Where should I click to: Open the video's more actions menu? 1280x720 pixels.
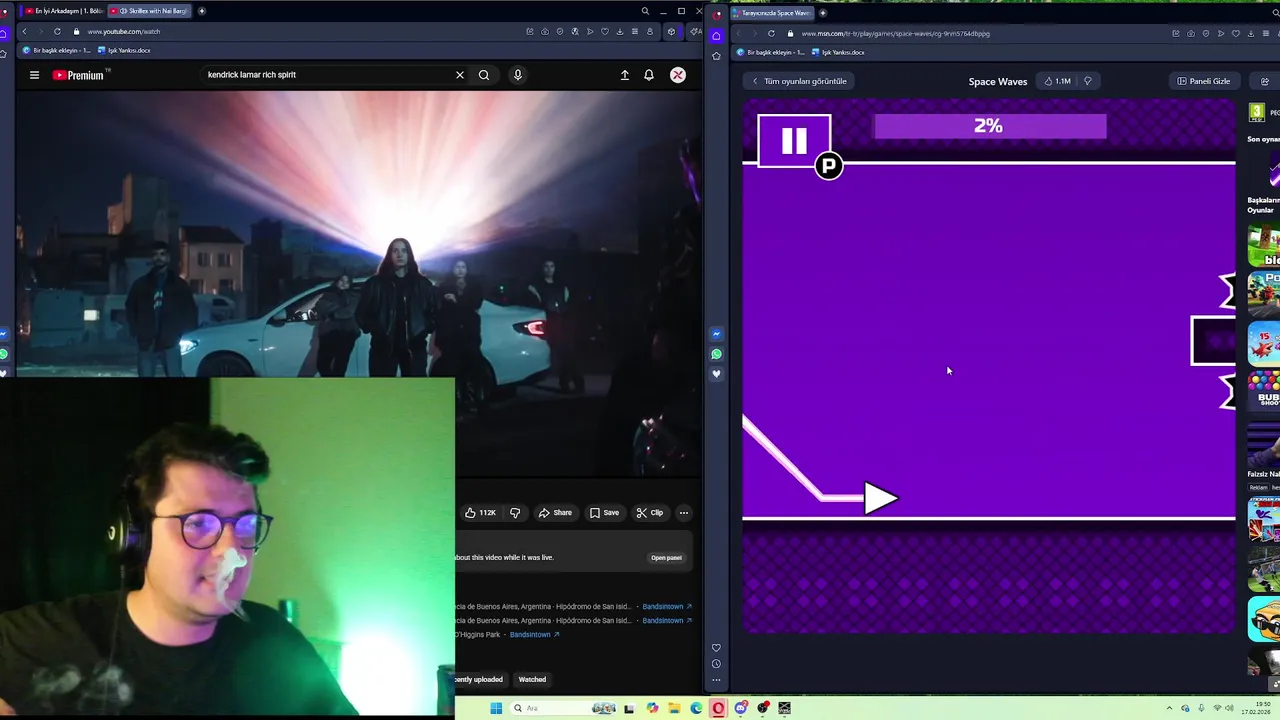(x=684, y=513)
